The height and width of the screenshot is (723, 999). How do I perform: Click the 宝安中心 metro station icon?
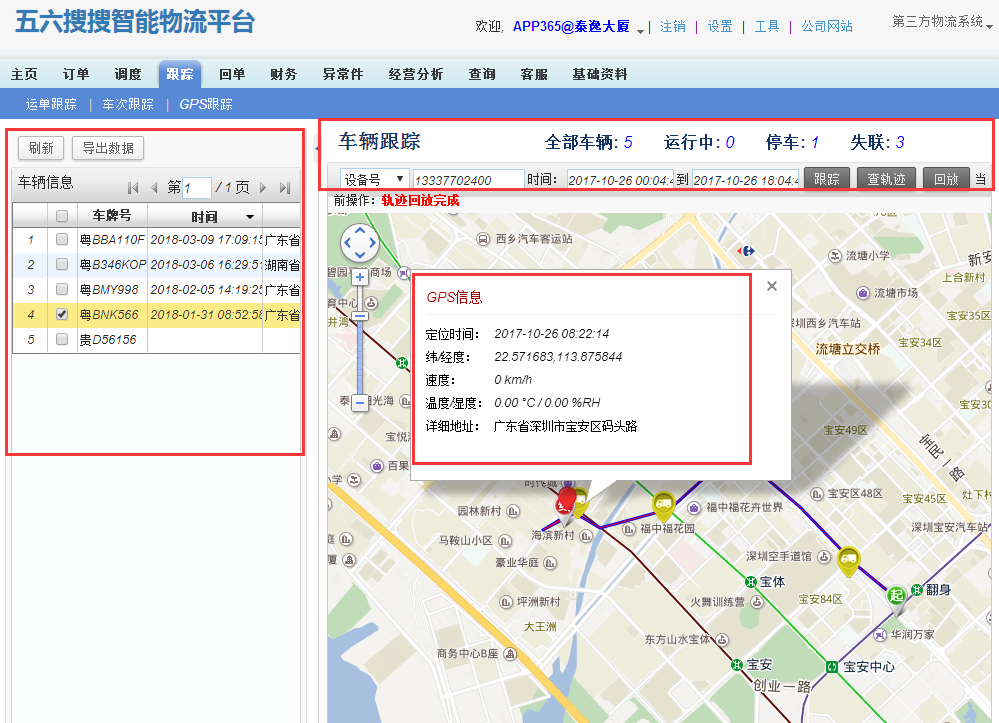click(x=832, y=667)
